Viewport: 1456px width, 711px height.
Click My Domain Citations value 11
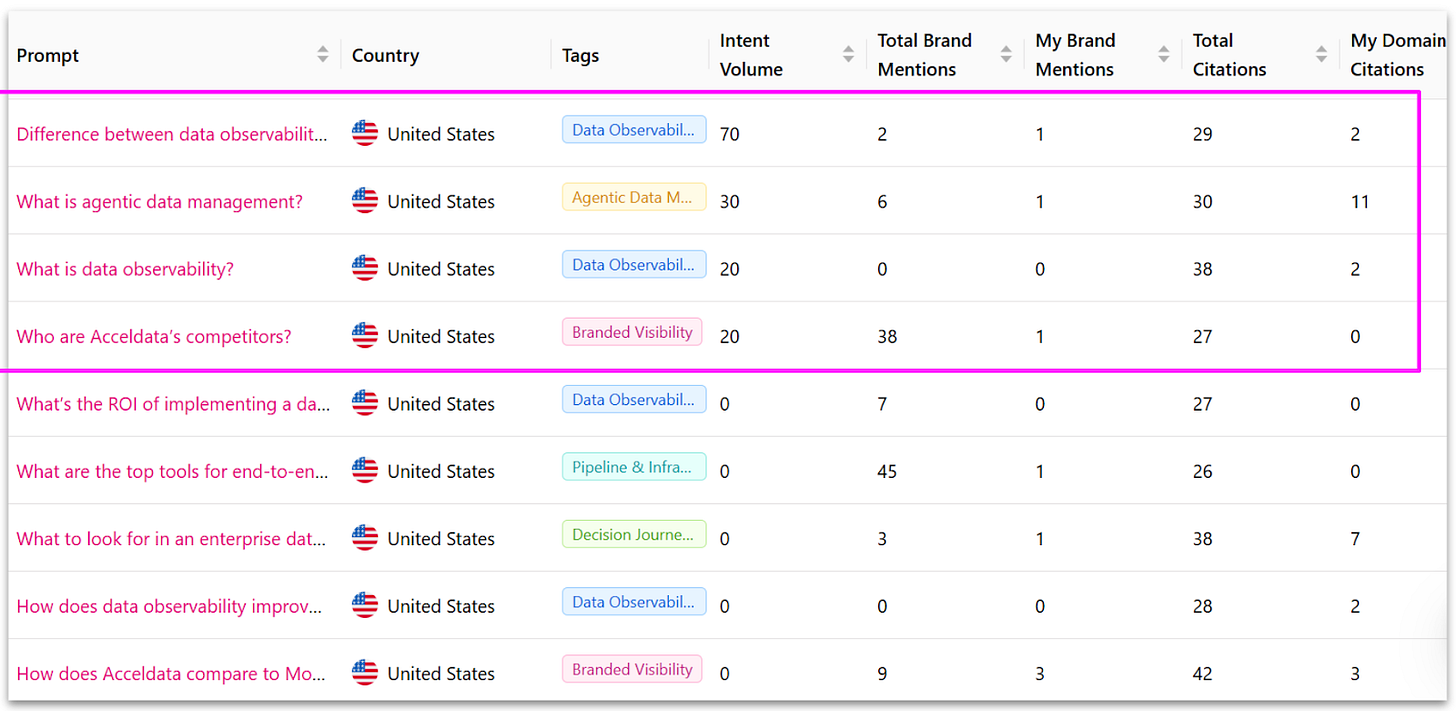1360,201
